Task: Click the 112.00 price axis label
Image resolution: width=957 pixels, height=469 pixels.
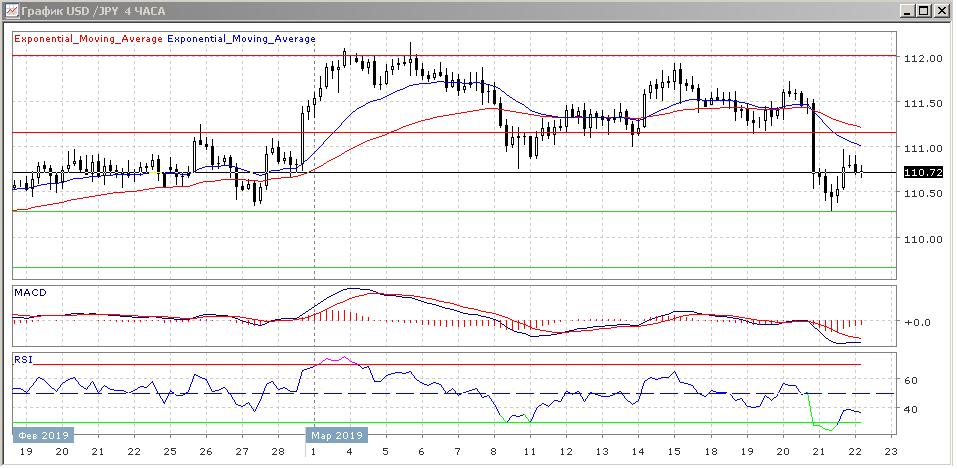Action: click(924, 59)
